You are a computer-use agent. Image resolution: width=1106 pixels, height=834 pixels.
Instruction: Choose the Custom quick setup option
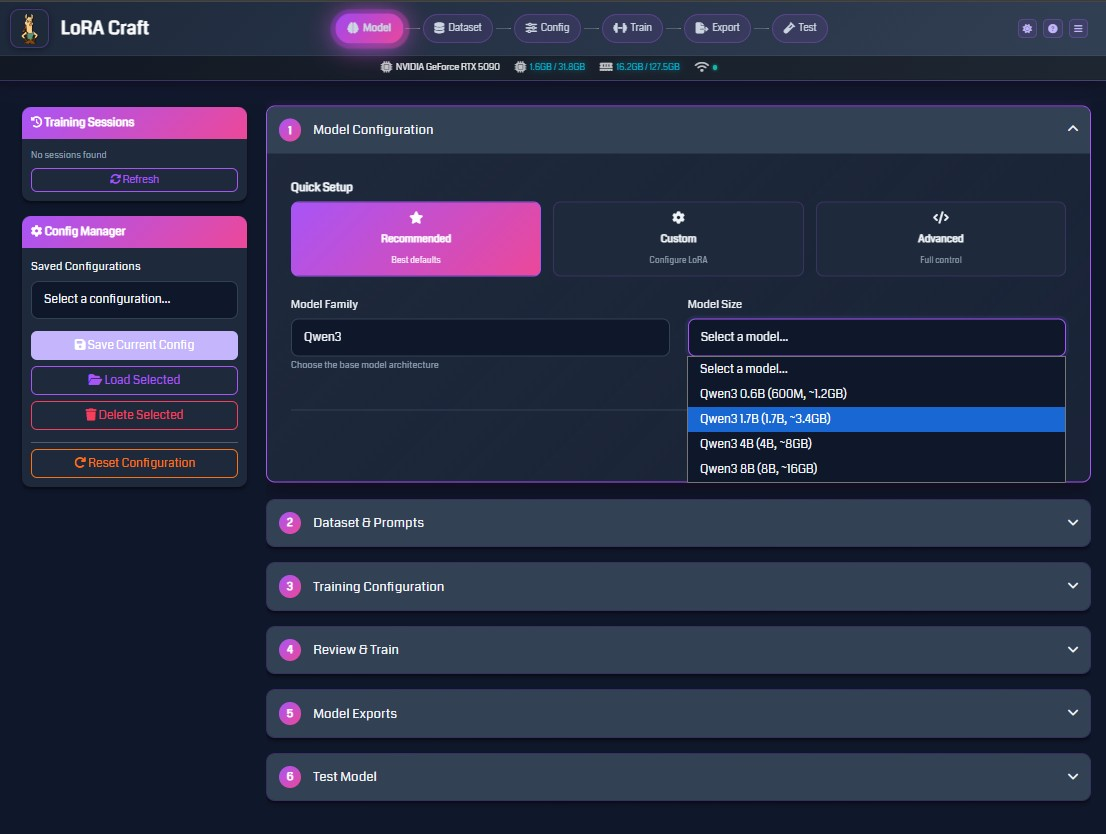click(x=678, y=239)
